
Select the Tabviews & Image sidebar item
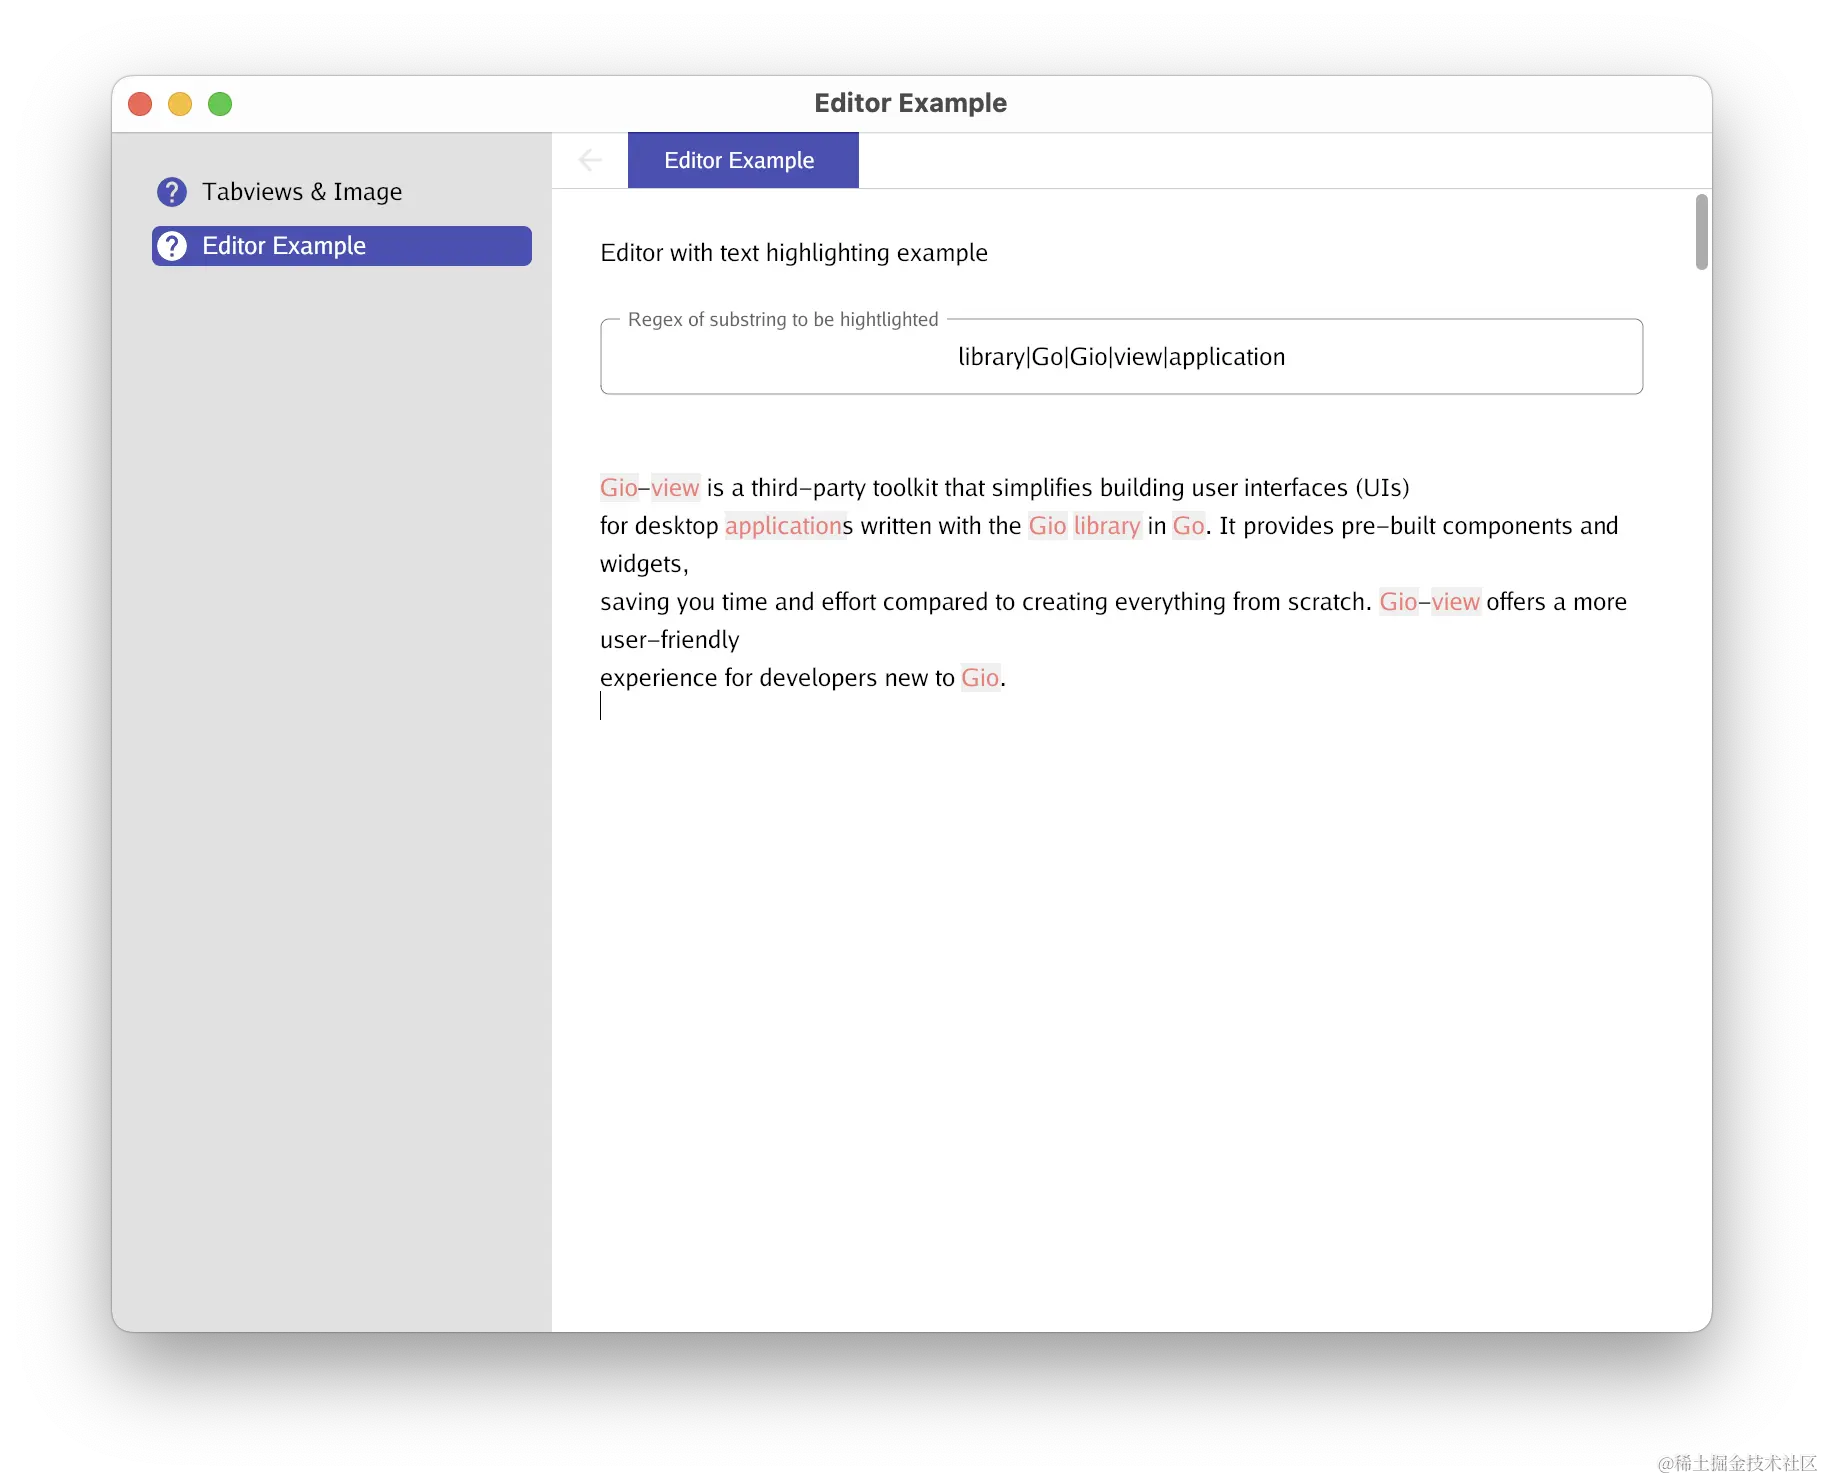coord(302,191)
